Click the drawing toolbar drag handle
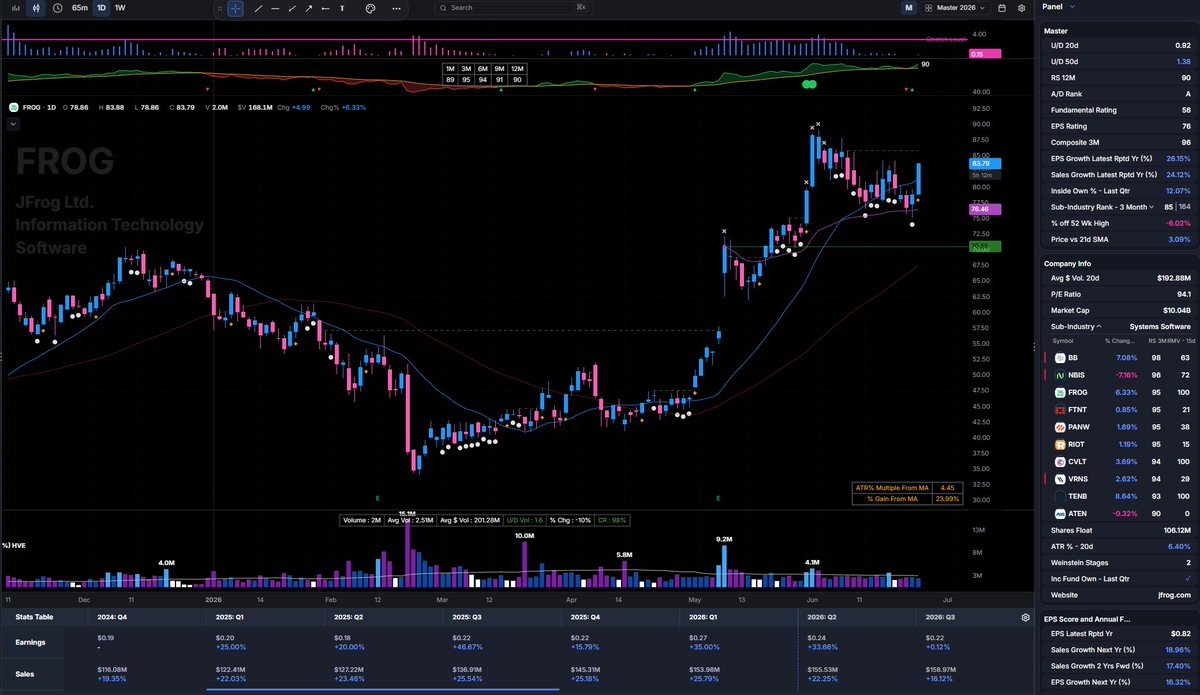 coord(220,8)
